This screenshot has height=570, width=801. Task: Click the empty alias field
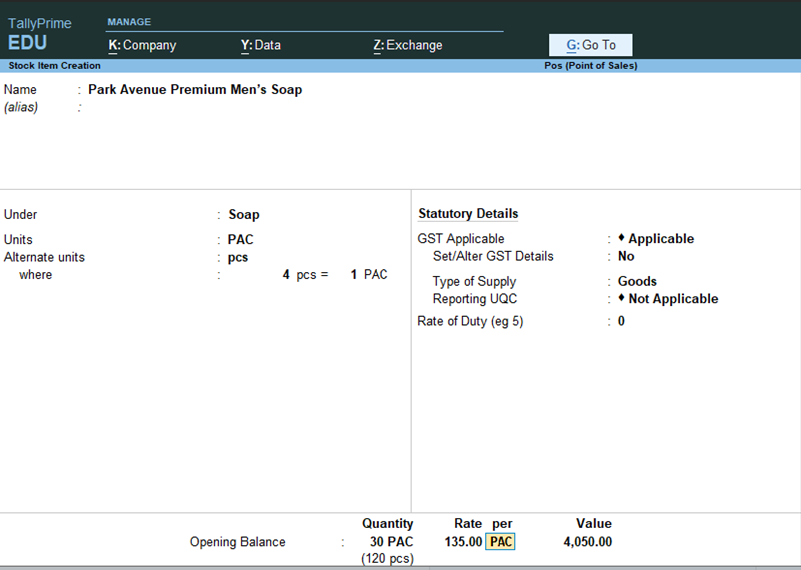click(194, 107)
